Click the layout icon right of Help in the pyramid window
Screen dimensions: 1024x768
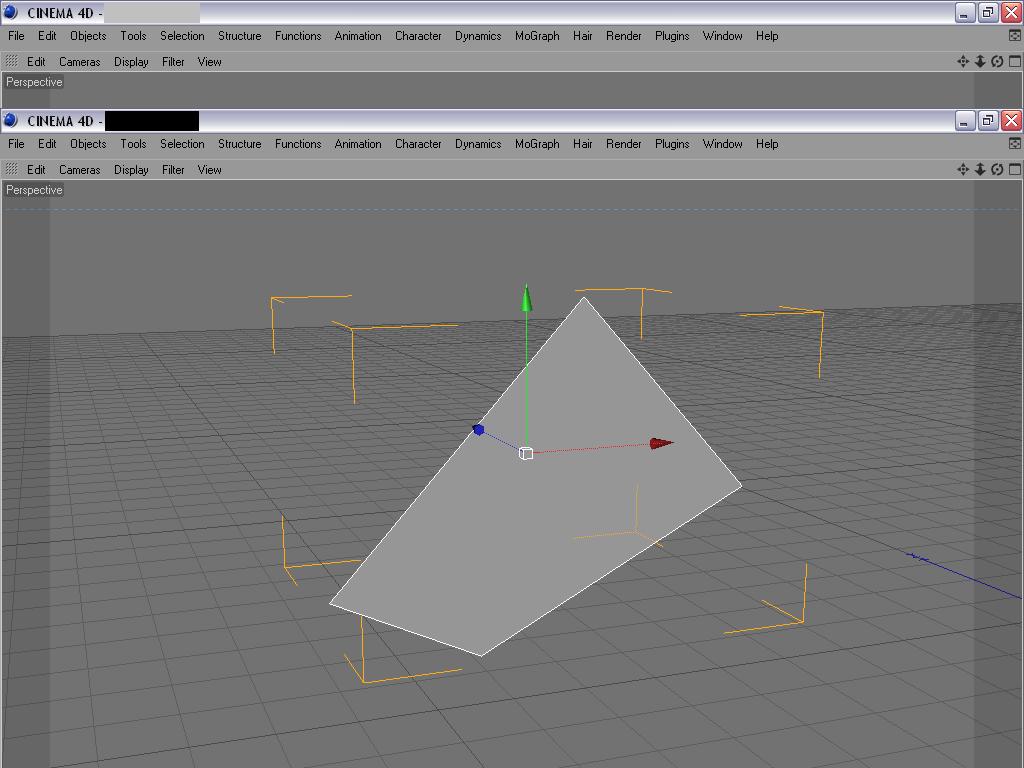[1015, 144]
